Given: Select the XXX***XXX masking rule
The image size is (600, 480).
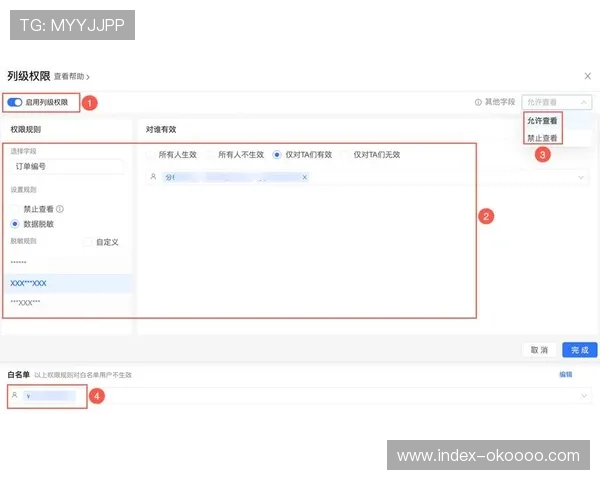Looking at the screenshot, I should click(68, 283).
